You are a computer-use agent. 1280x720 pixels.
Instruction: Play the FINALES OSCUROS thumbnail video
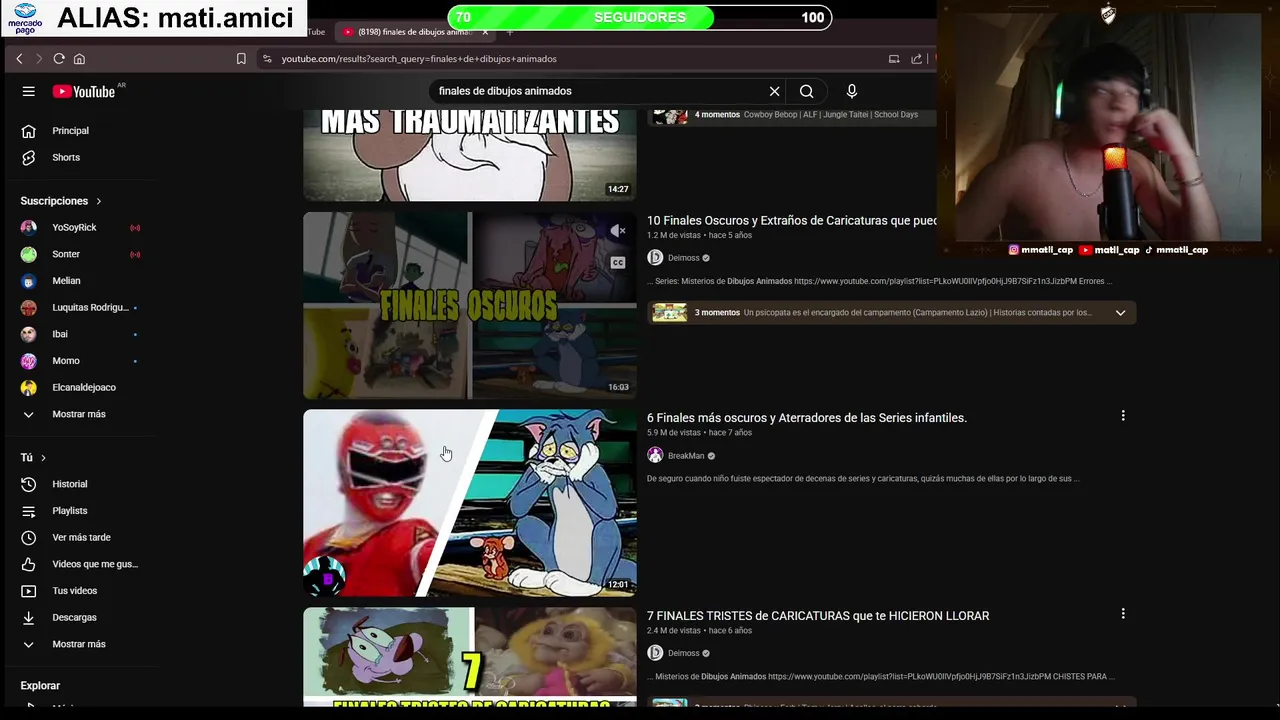470,305
